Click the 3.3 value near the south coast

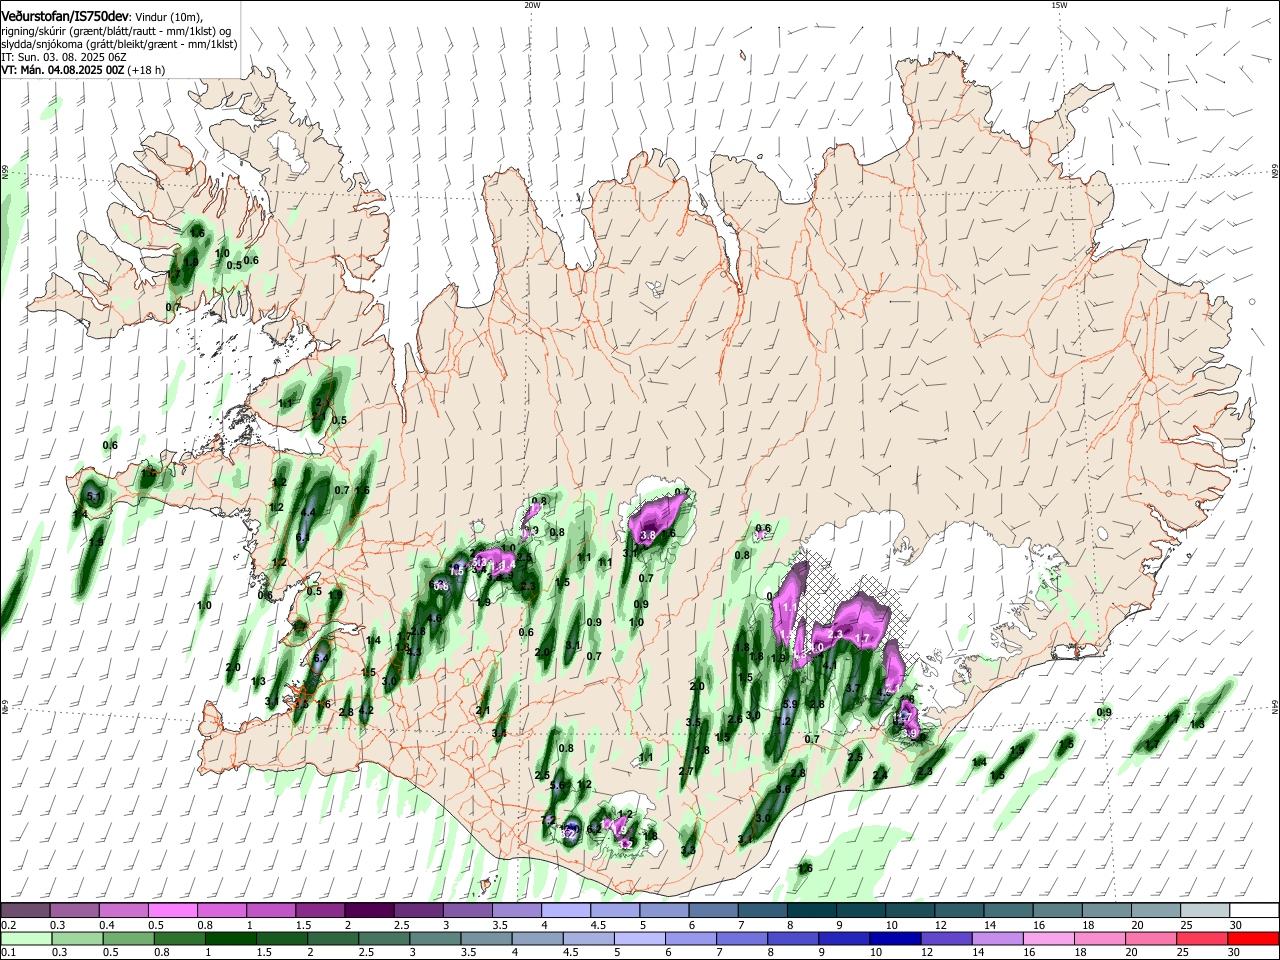coord(688,850)
